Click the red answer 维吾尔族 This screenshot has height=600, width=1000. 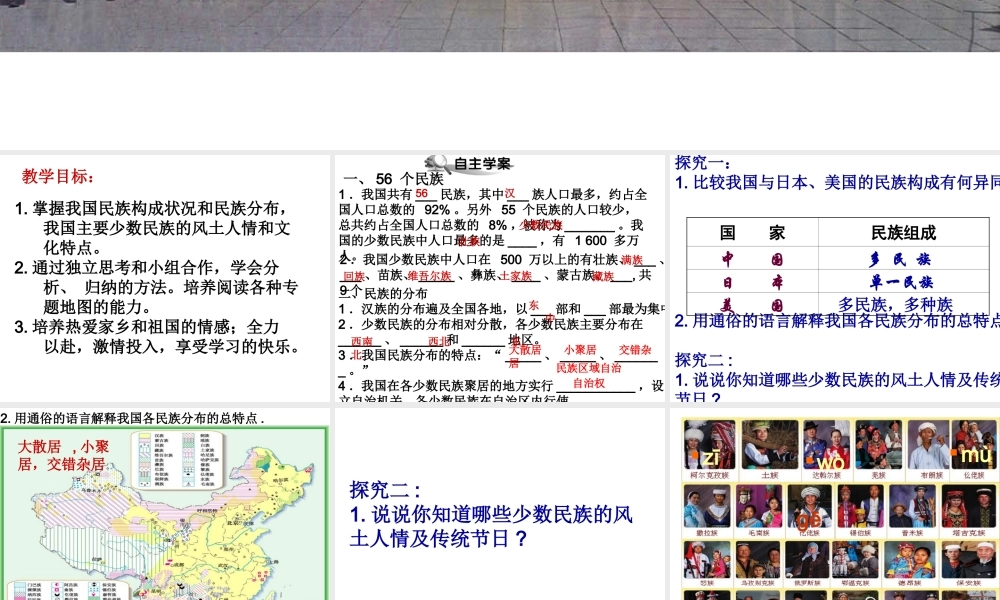430,275
